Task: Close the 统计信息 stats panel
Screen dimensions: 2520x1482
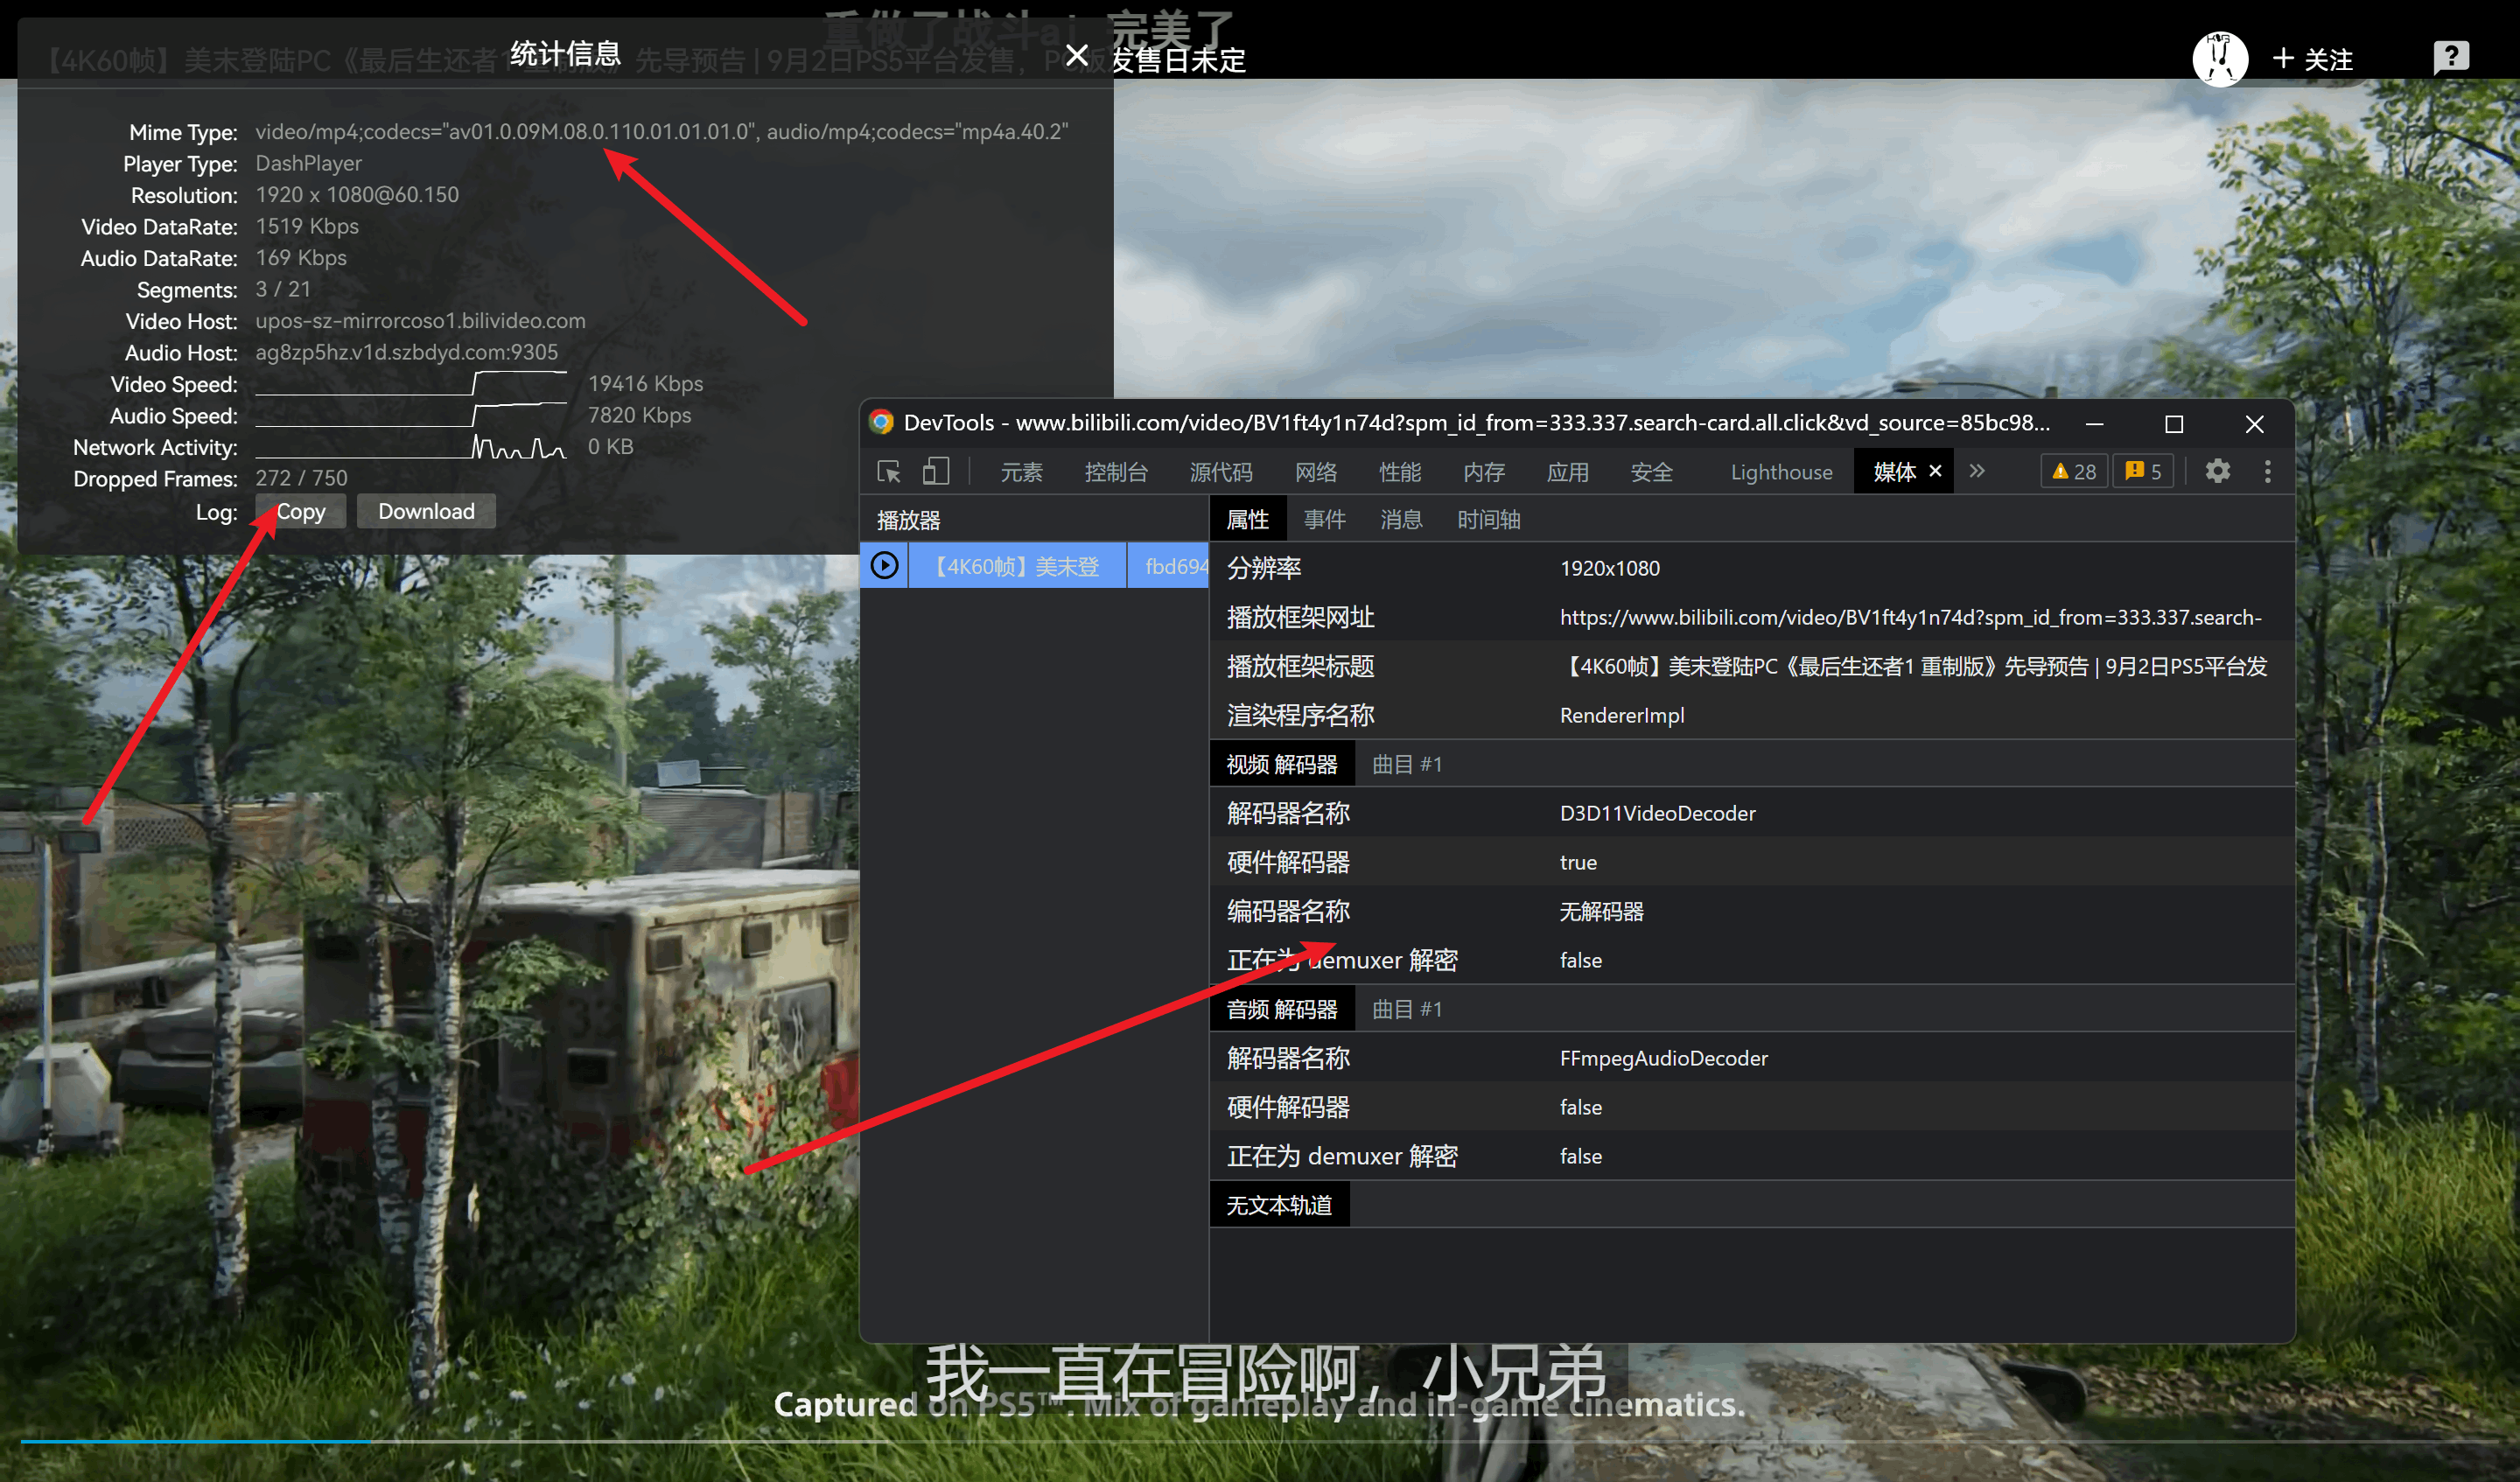Action: (1076, 55)
